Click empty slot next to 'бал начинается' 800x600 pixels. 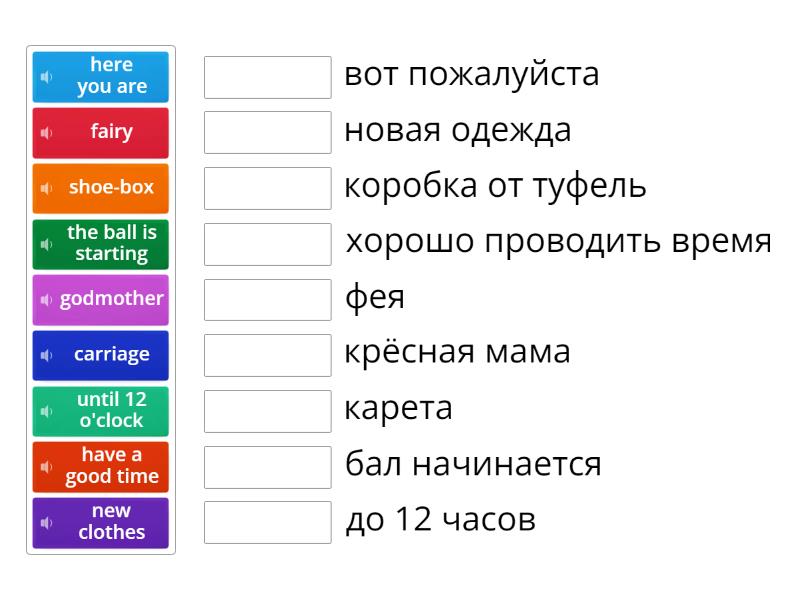click(267, 467)
